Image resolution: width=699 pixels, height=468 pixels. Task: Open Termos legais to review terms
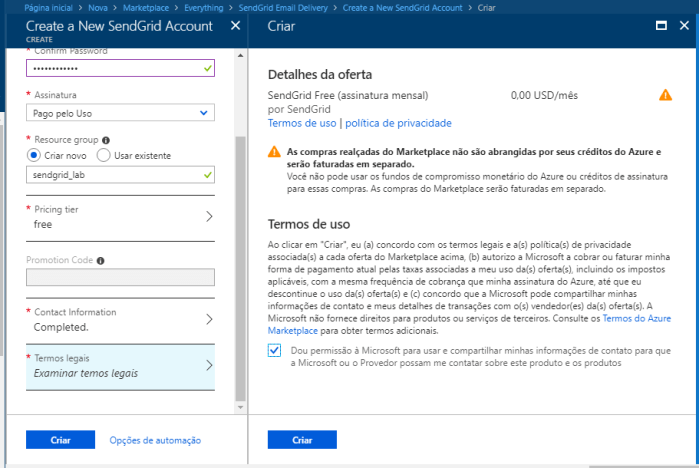120,365
